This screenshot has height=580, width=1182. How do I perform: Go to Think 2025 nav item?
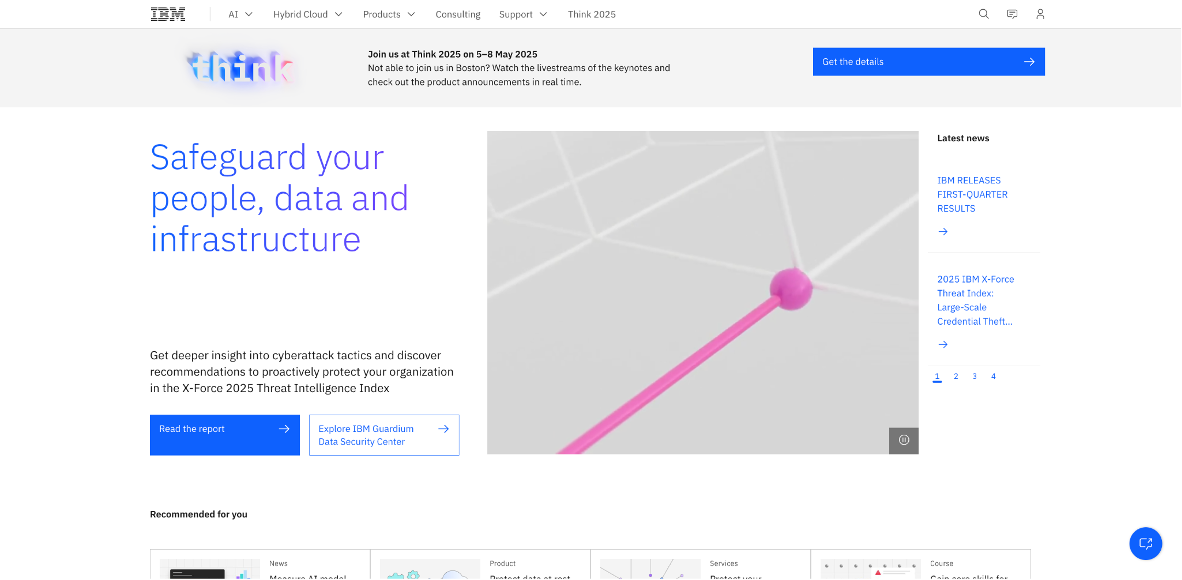pos(591,14)
